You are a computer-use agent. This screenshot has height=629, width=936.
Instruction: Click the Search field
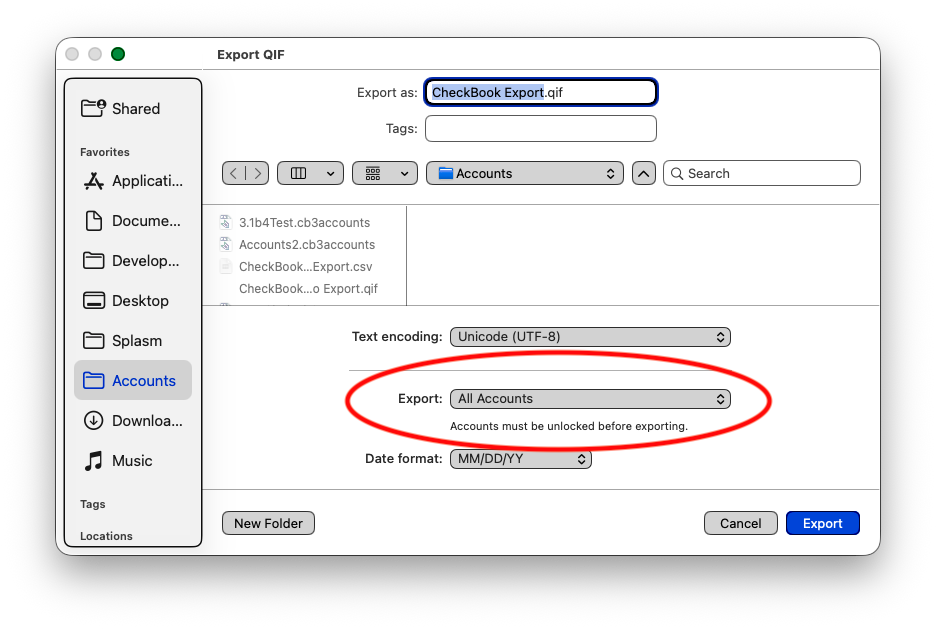click(x=762, y=174)
